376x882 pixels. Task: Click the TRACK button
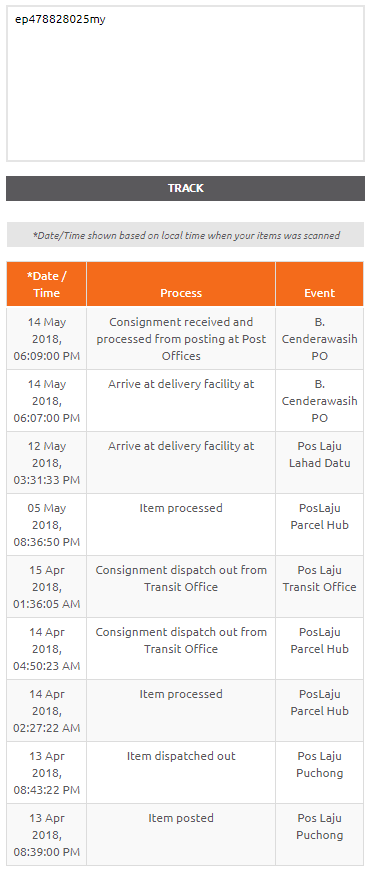tap(185, 188)
